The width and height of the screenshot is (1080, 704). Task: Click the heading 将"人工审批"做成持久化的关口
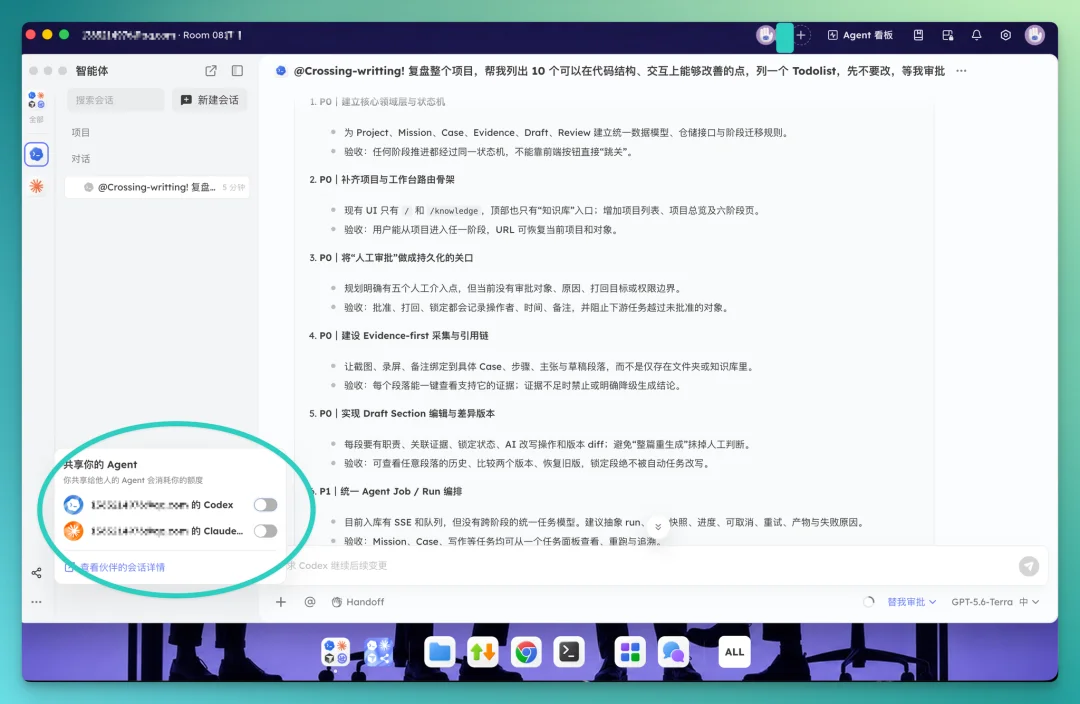pos(408,258)
